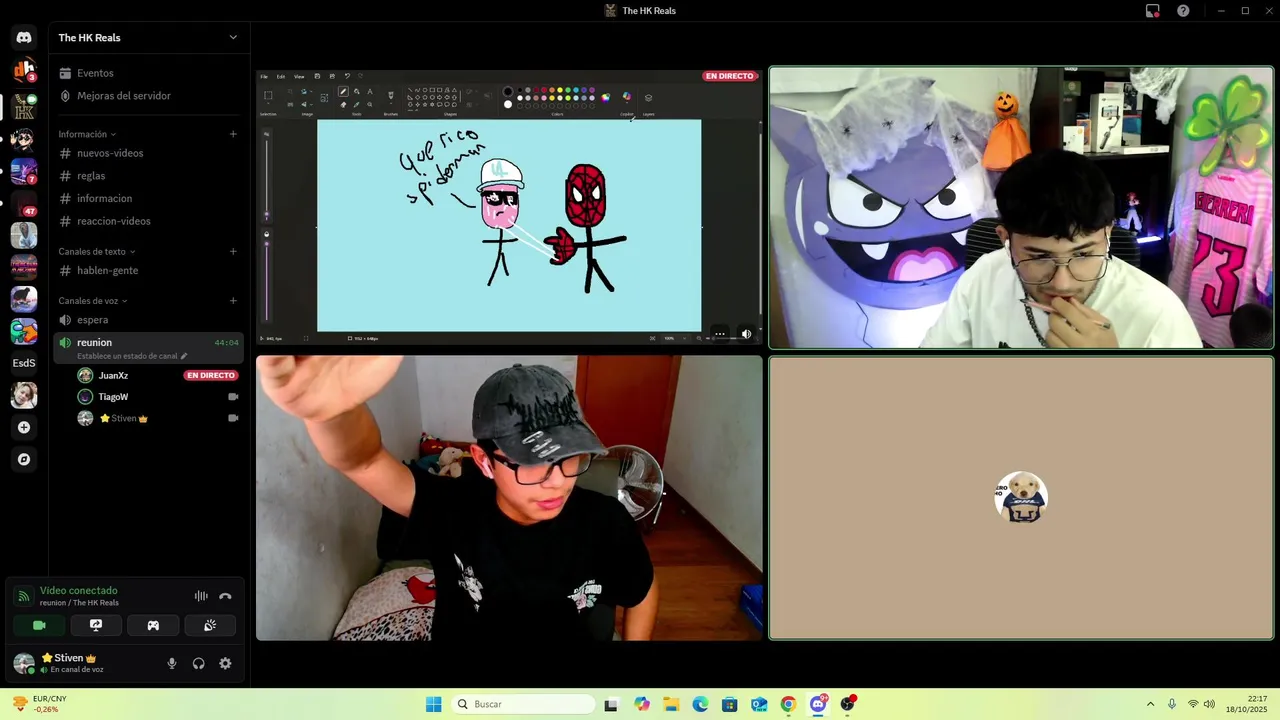The width and height of the screenshot is (1280, 720).
Task: Show hidden icons chevron in system tray
Action: tap(1150, 704)
